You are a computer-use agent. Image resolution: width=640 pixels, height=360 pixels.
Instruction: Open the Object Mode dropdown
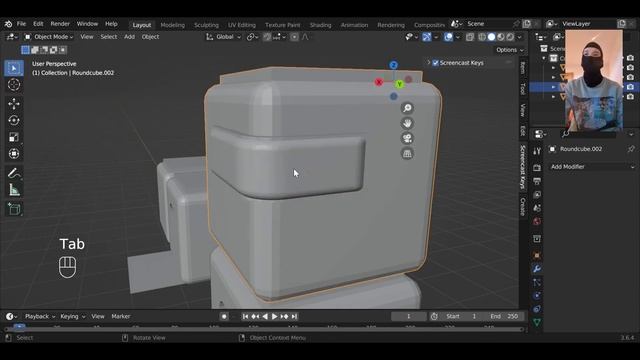pyautogui.click(x=49, y=37)
